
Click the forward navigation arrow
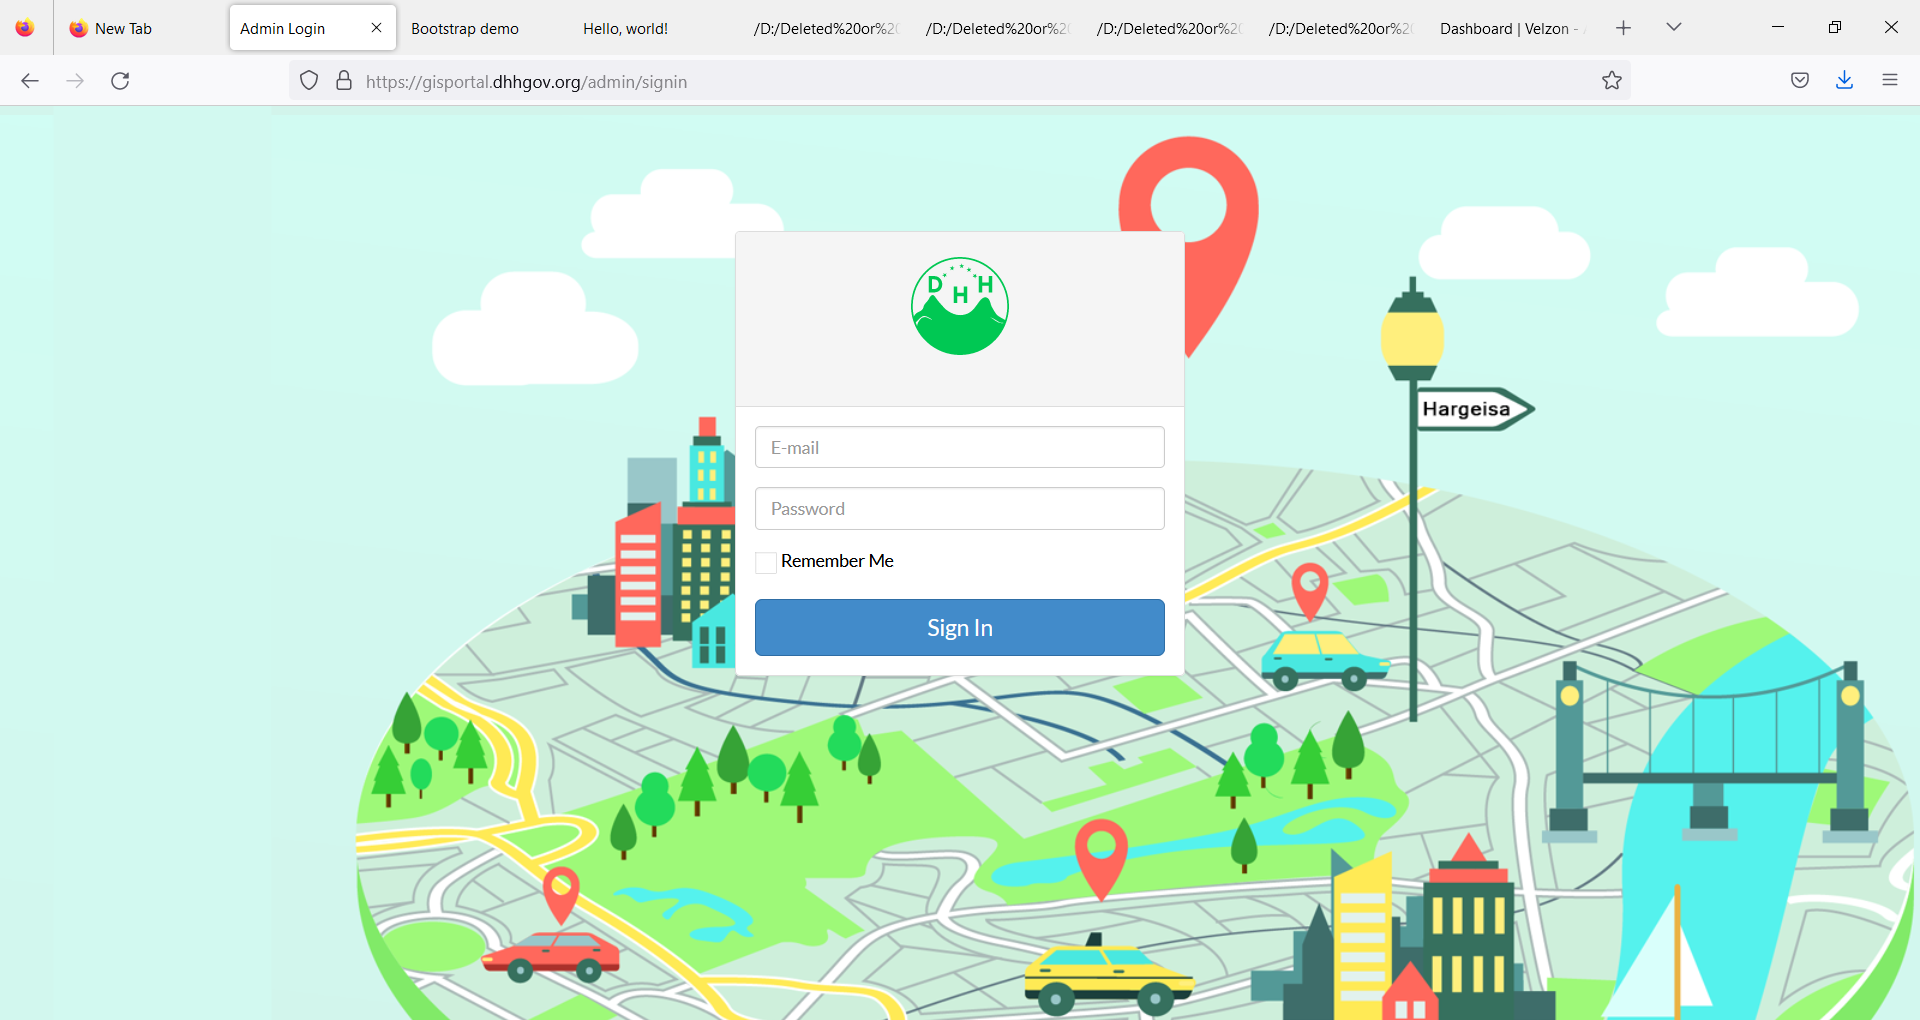pyautogui.click(x=75, y=81)
